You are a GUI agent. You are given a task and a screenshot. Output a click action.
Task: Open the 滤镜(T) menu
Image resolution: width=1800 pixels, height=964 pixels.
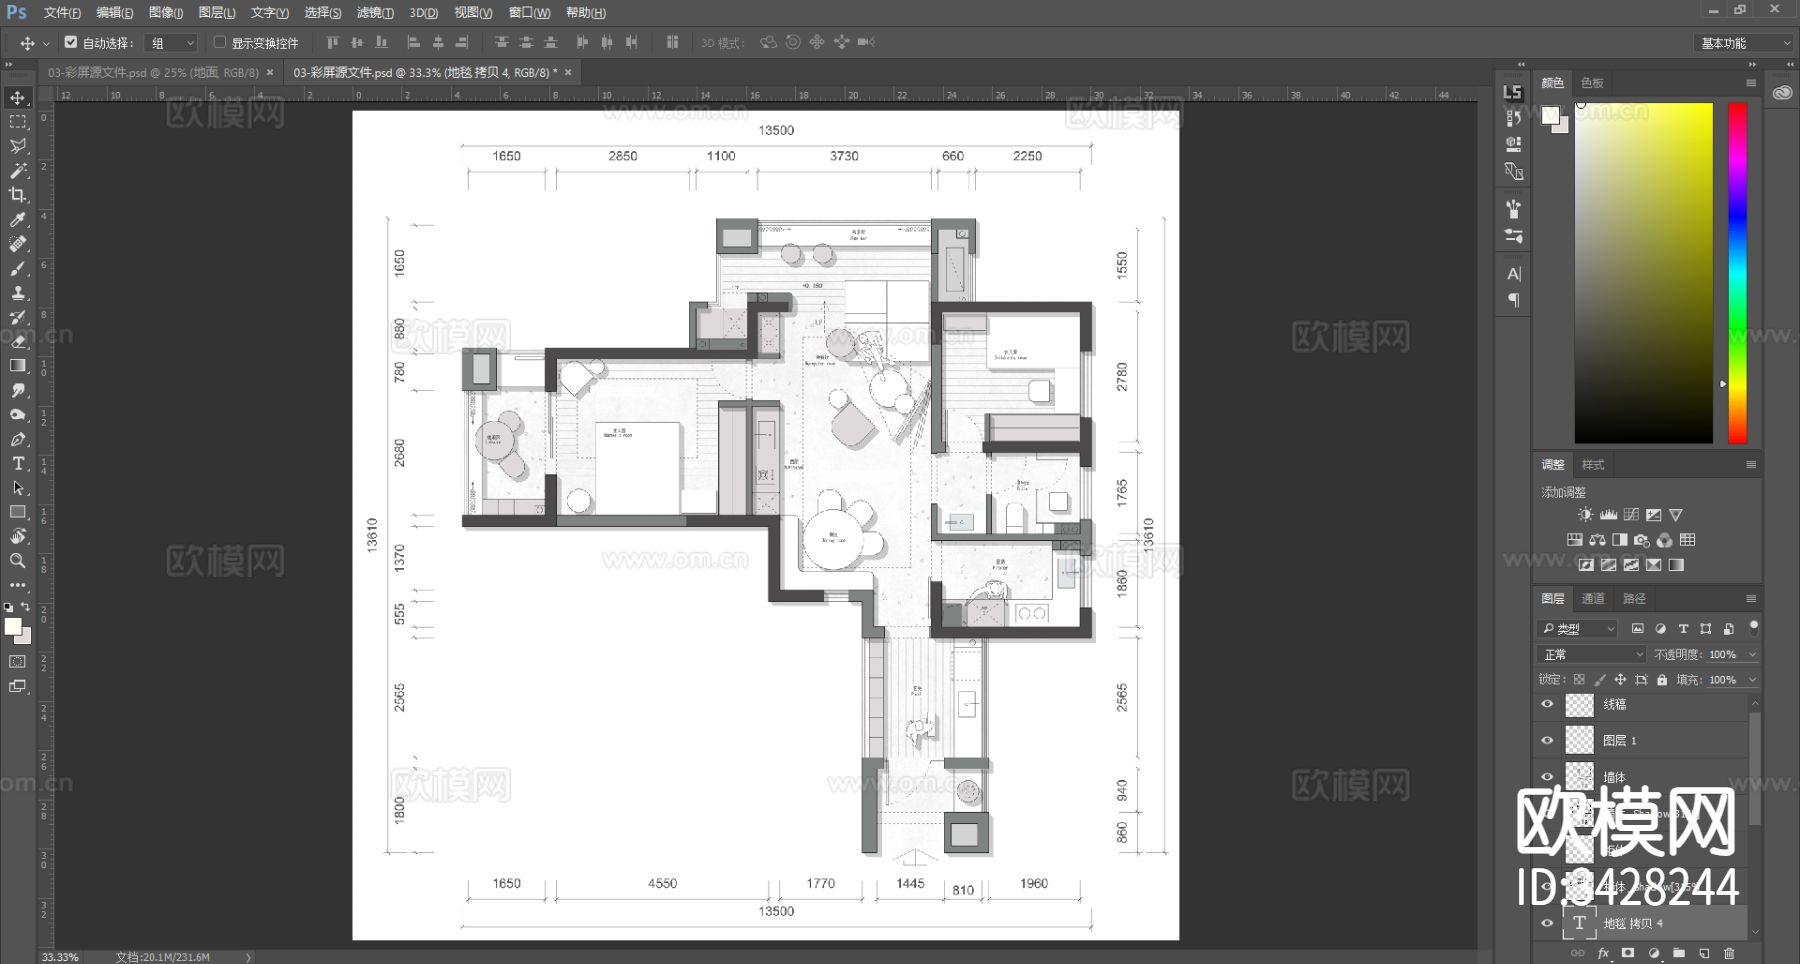[x=375, y=13]
